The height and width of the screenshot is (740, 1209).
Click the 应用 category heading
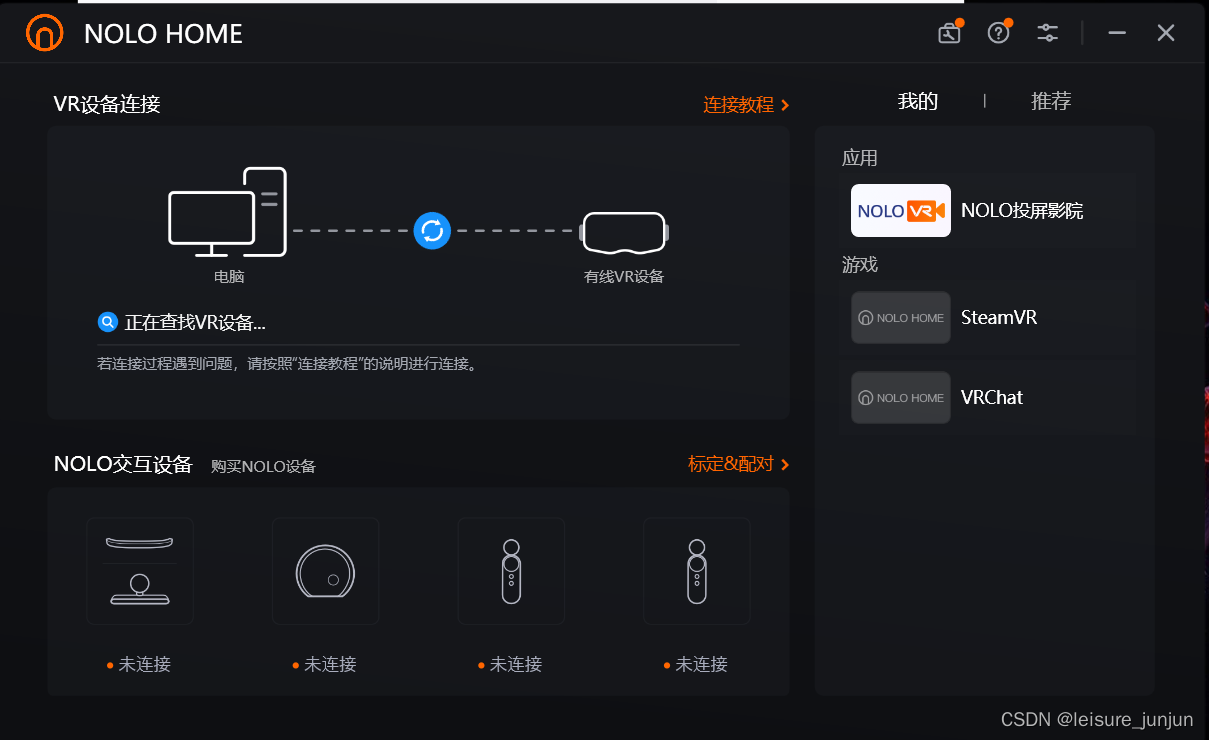point(860,158)
